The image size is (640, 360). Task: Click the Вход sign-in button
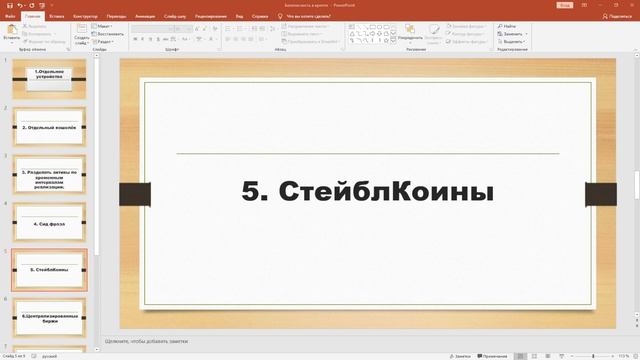click(x=565, y=5)
